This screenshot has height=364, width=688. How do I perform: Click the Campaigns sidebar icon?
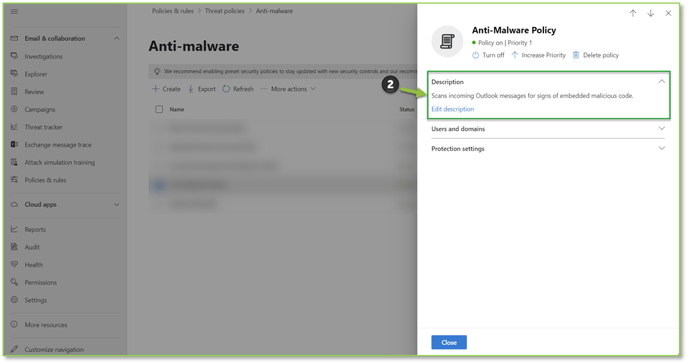point(14,109)
